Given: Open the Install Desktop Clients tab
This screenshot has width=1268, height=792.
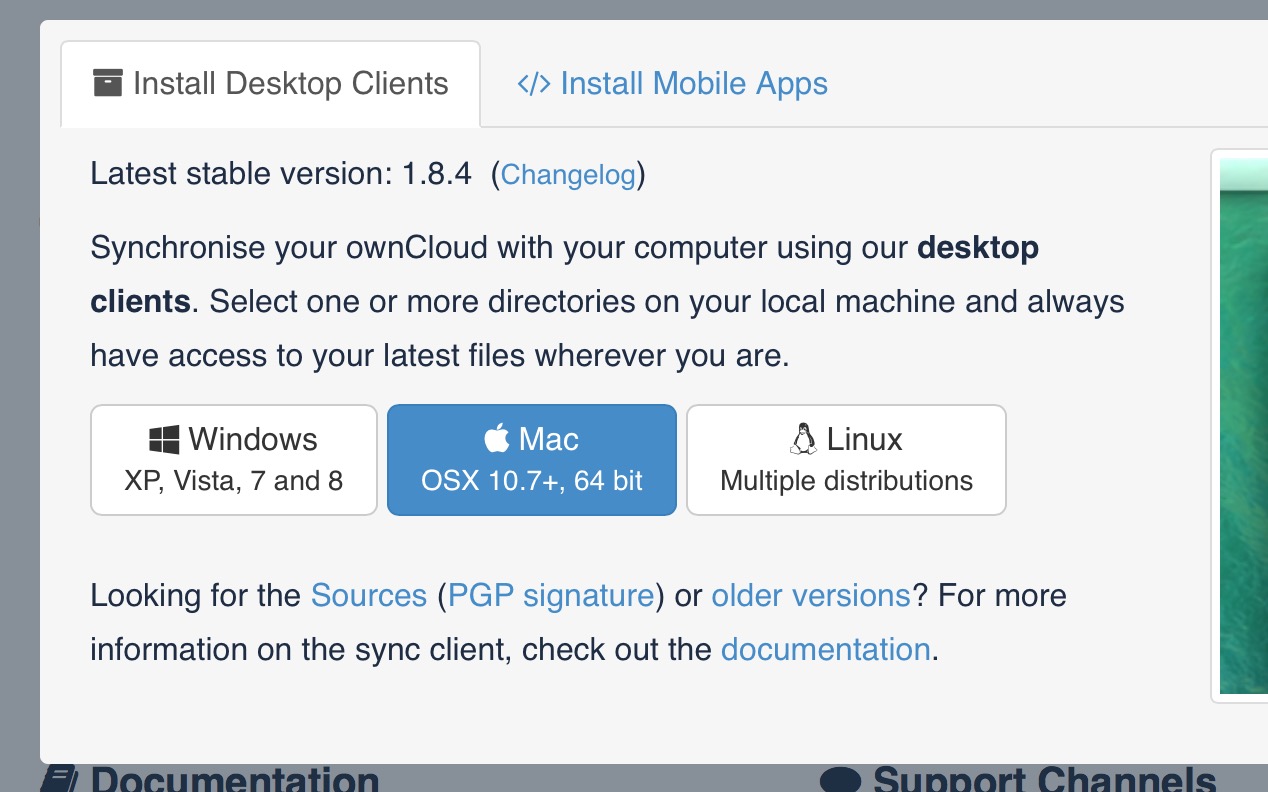Looking at the screenshot, I should tap(270, 84).
